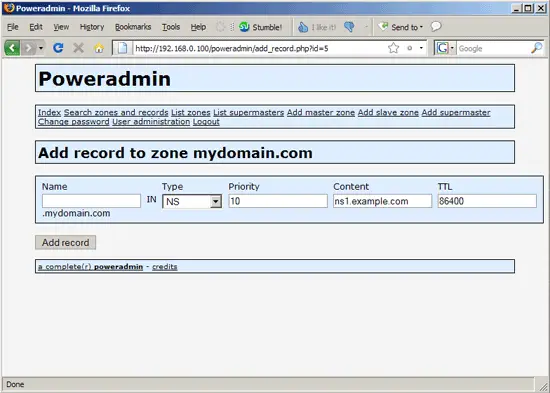This screenshot has height=393, width=550.
Task: Click the Add supermaster link
Action: pyautogui.click(x=456, y=113)
